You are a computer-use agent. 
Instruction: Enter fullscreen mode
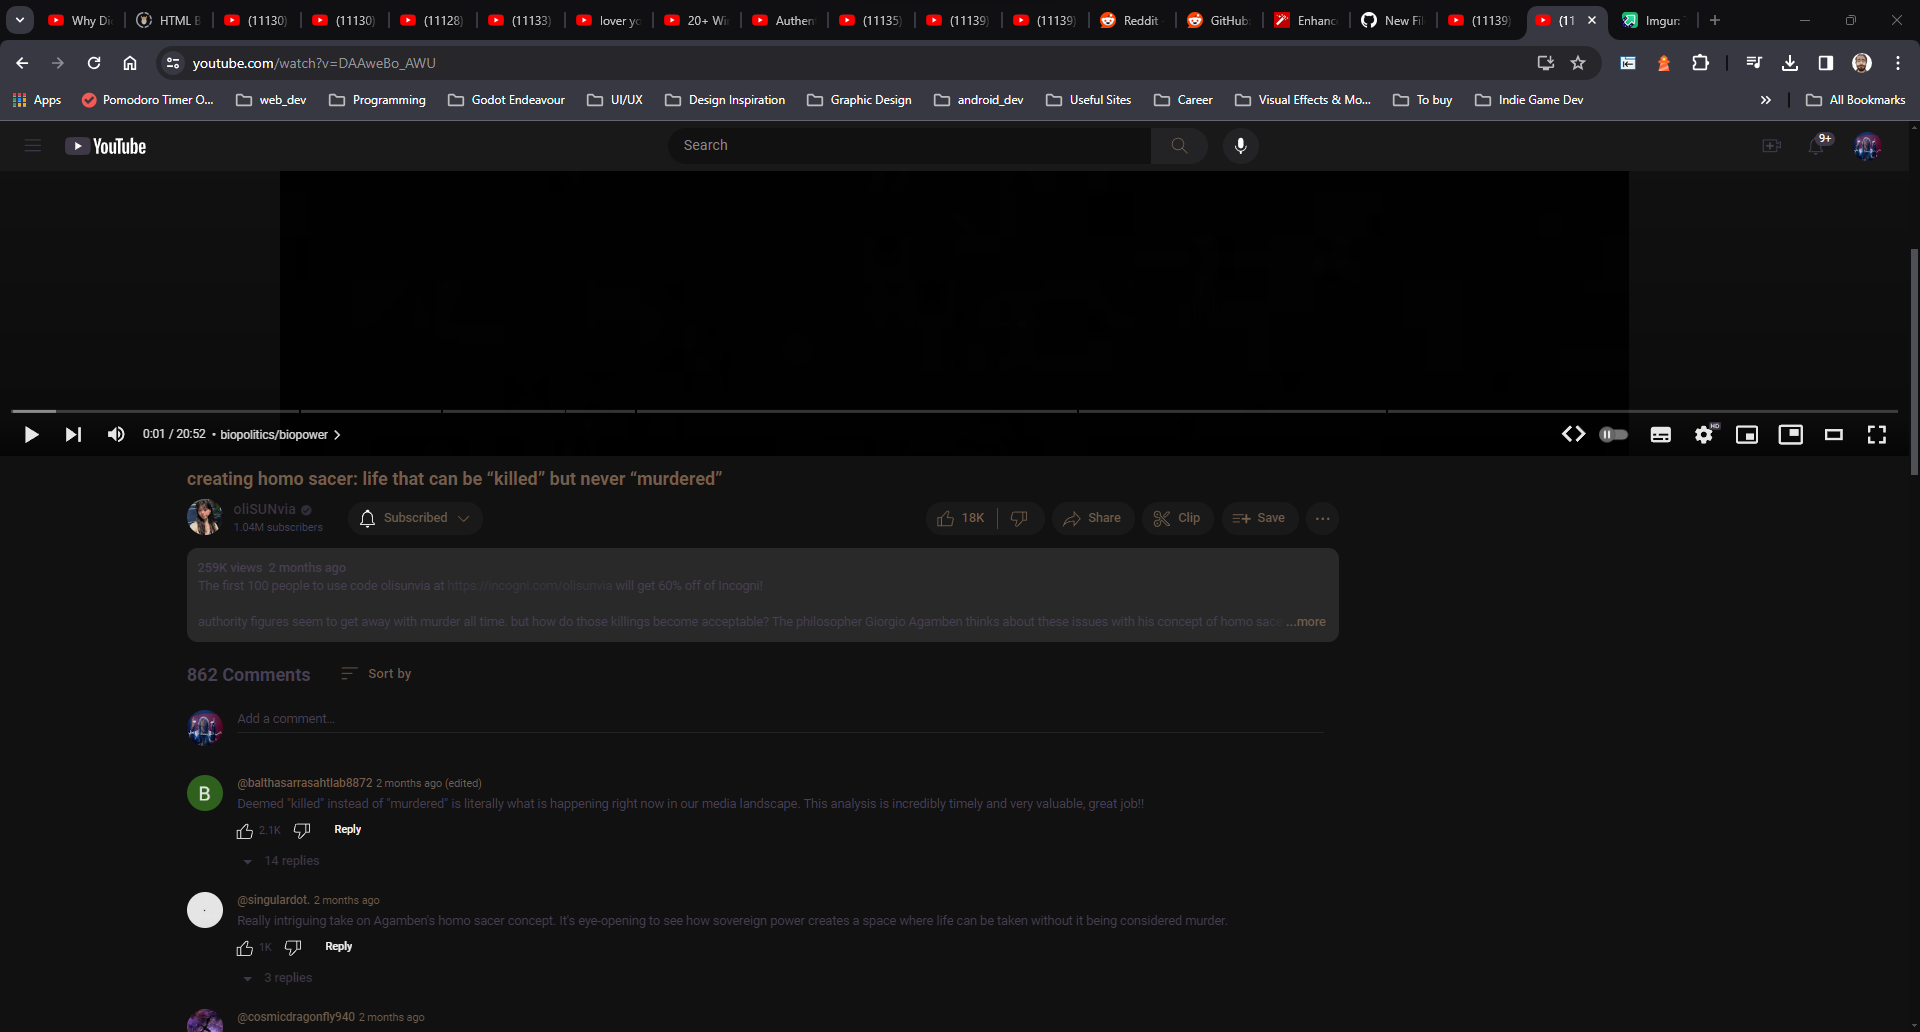tap(1877, 434)
